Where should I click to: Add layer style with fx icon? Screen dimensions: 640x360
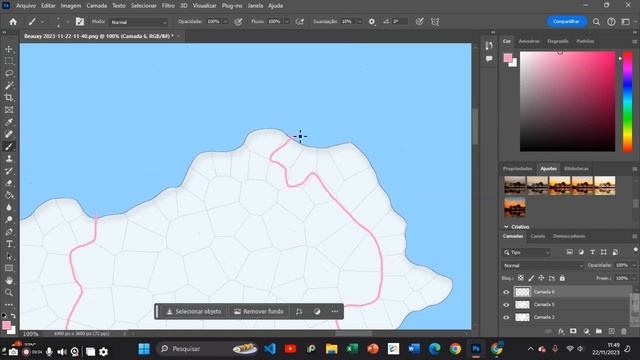[561, 331]
